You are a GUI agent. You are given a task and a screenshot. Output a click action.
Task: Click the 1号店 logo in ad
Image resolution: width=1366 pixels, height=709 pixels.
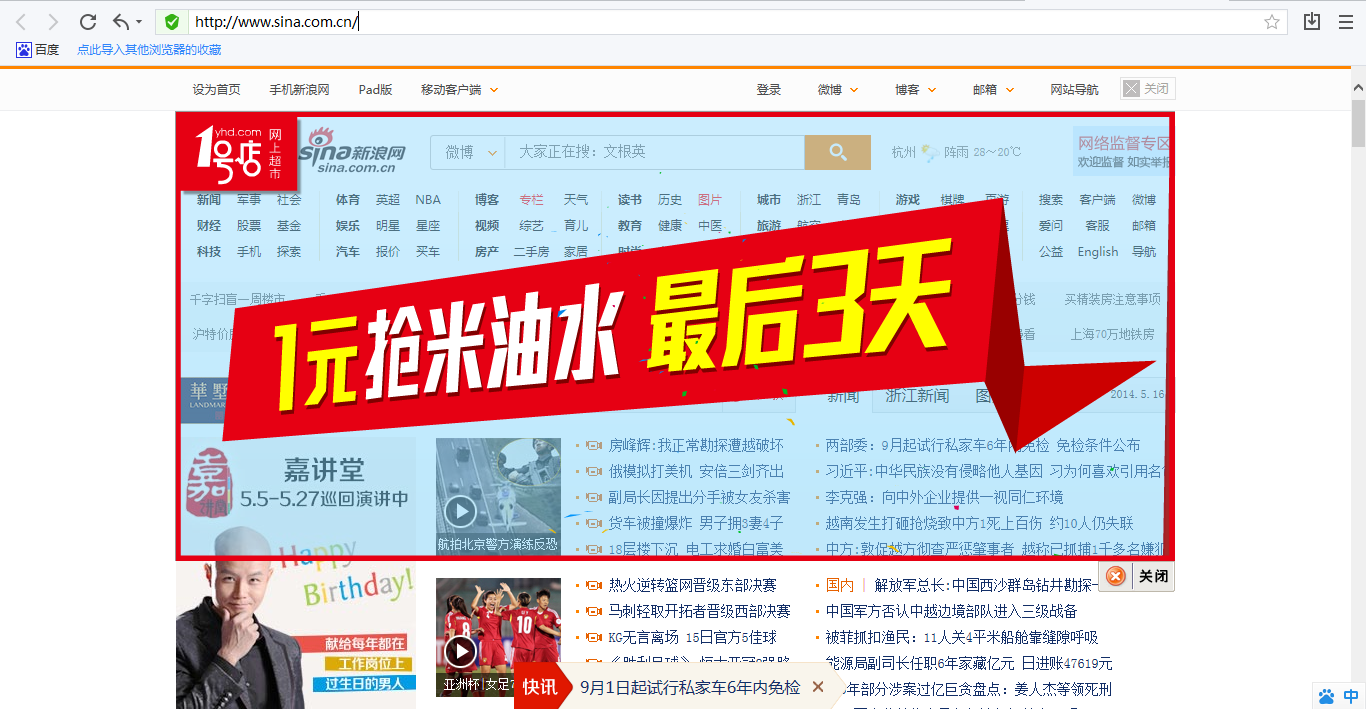click(x=237, y=151)
